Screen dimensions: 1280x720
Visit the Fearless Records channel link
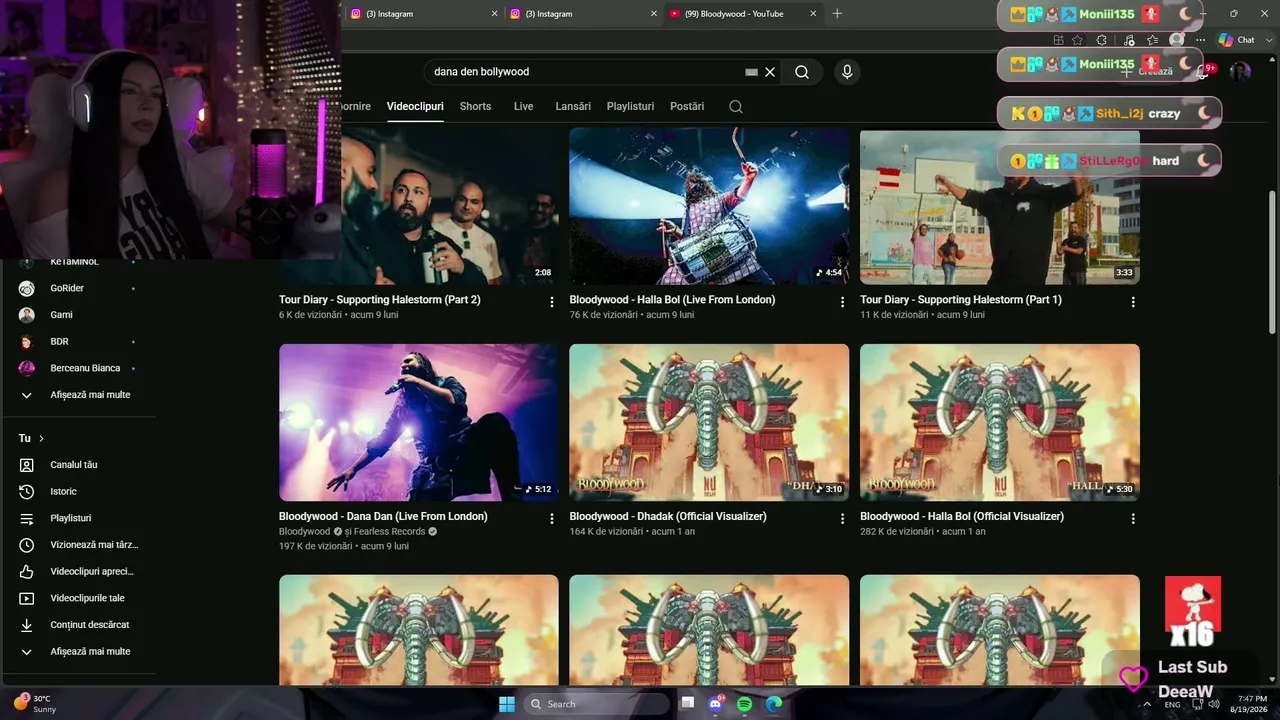point(389,532)
